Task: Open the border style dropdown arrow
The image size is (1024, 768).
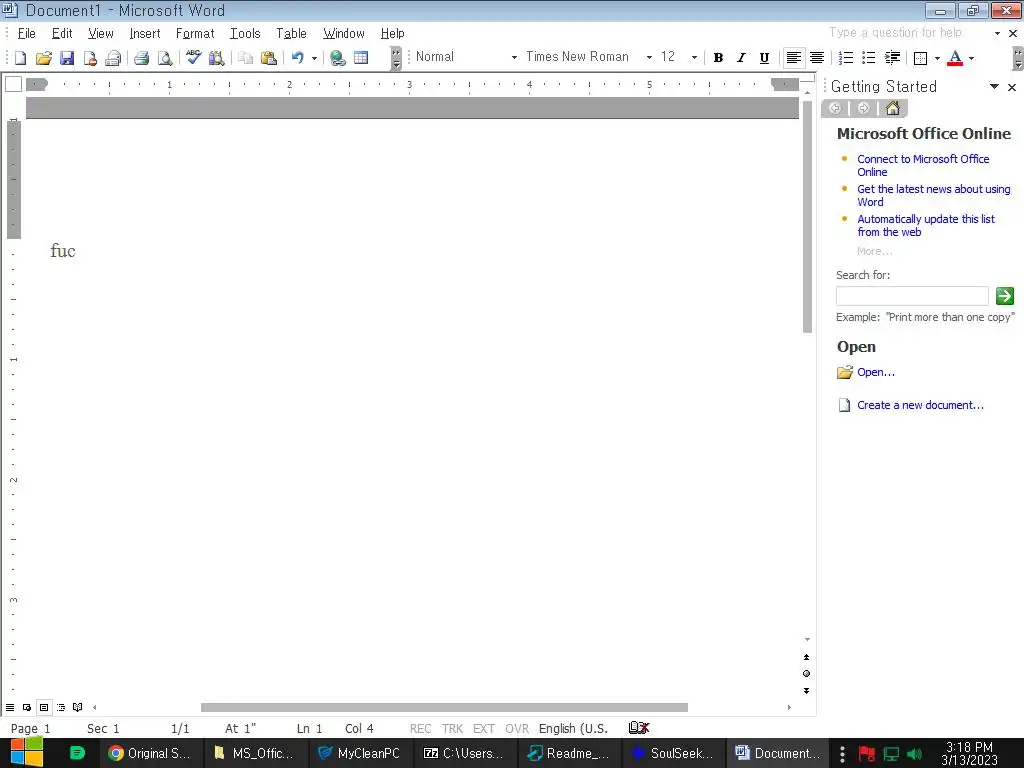Action: (937, 58)
